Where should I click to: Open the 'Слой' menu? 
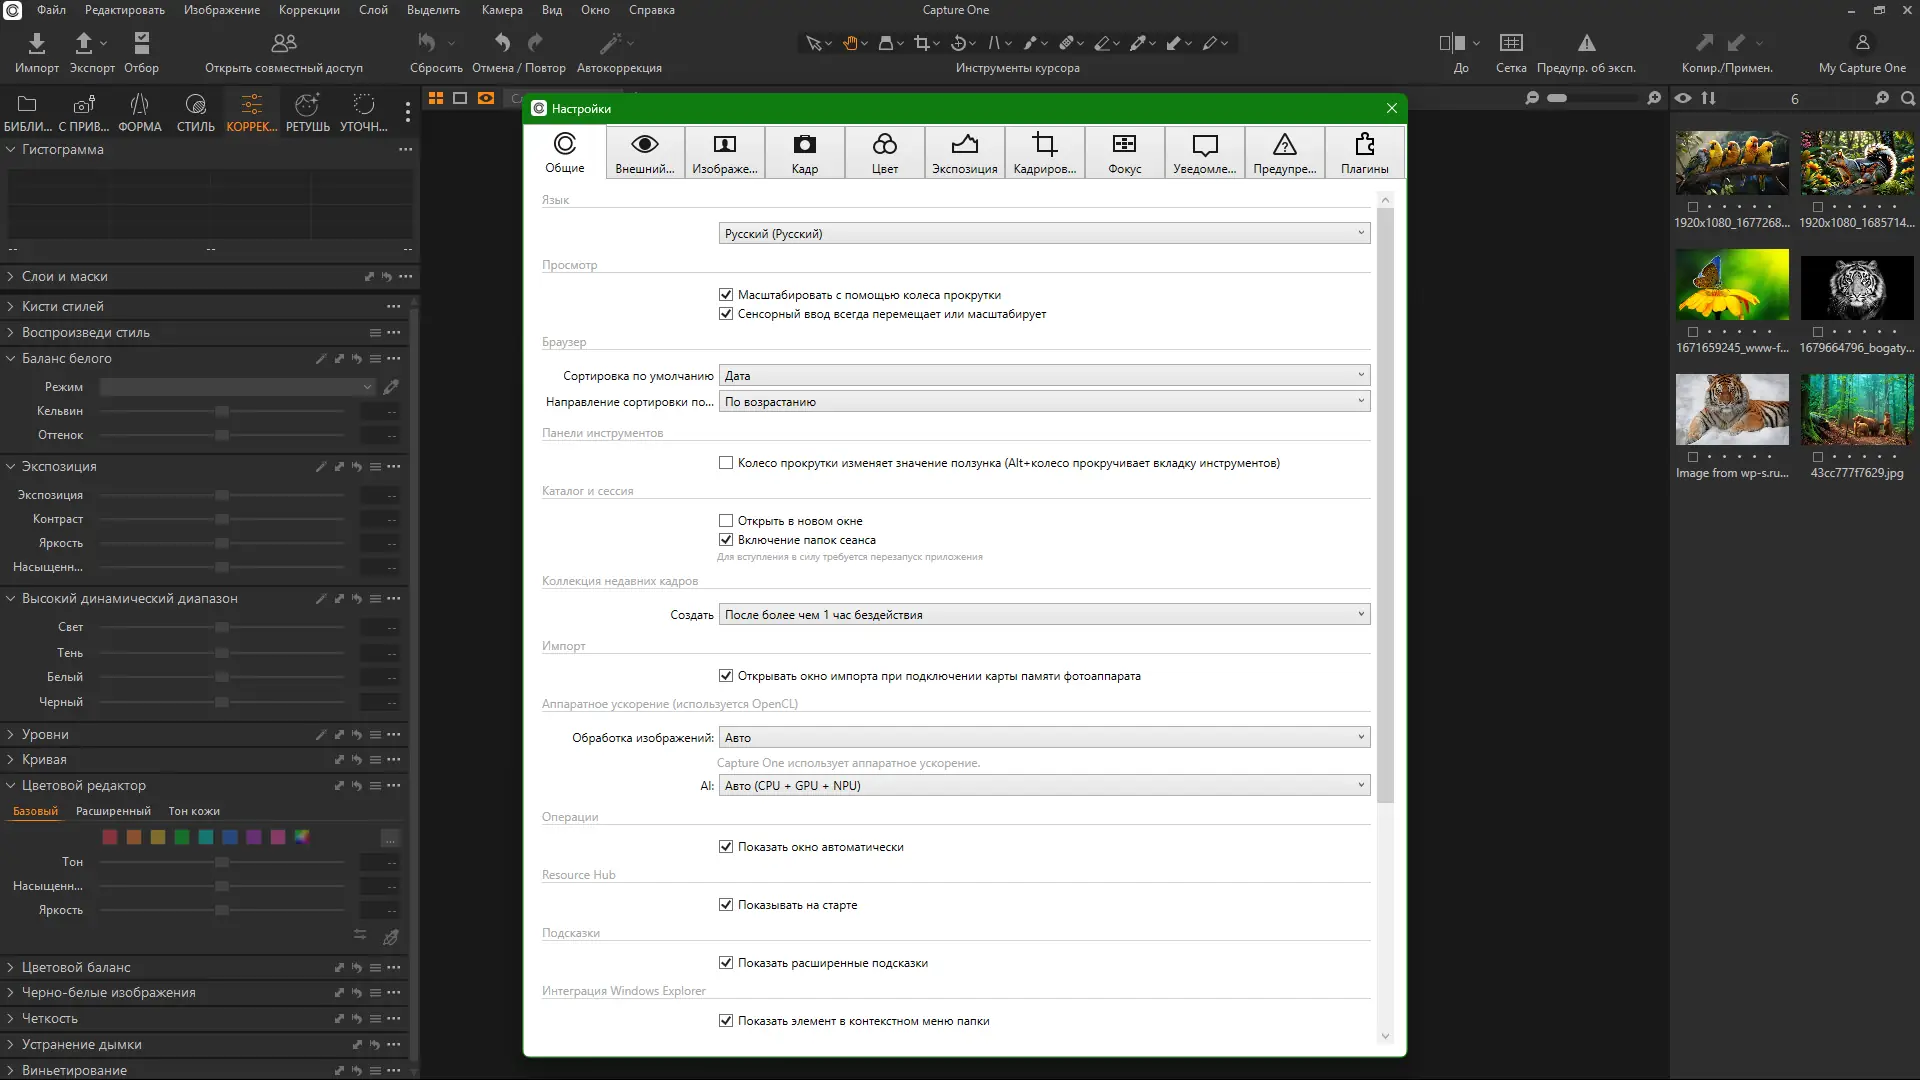(x=372, y=10)
